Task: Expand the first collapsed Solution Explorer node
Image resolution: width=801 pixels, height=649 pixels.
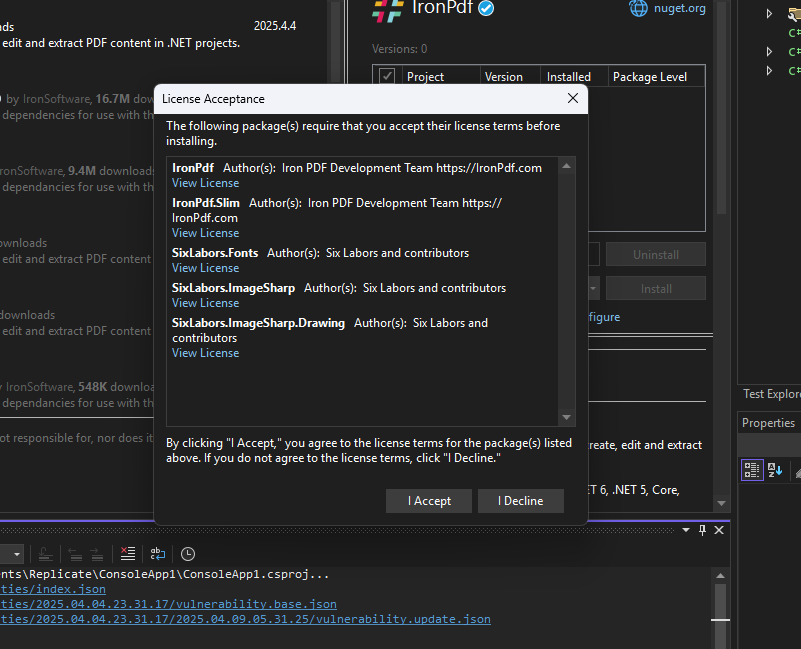Action: (769, 14)
